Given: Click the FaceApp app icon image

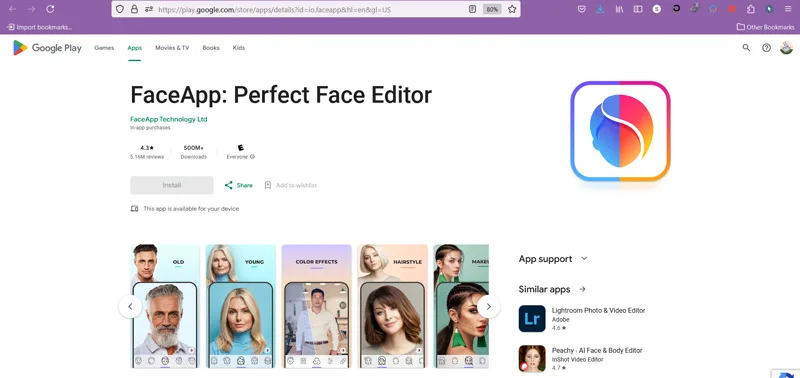Looking at the screenshot, I should click(x=620, y=131).
